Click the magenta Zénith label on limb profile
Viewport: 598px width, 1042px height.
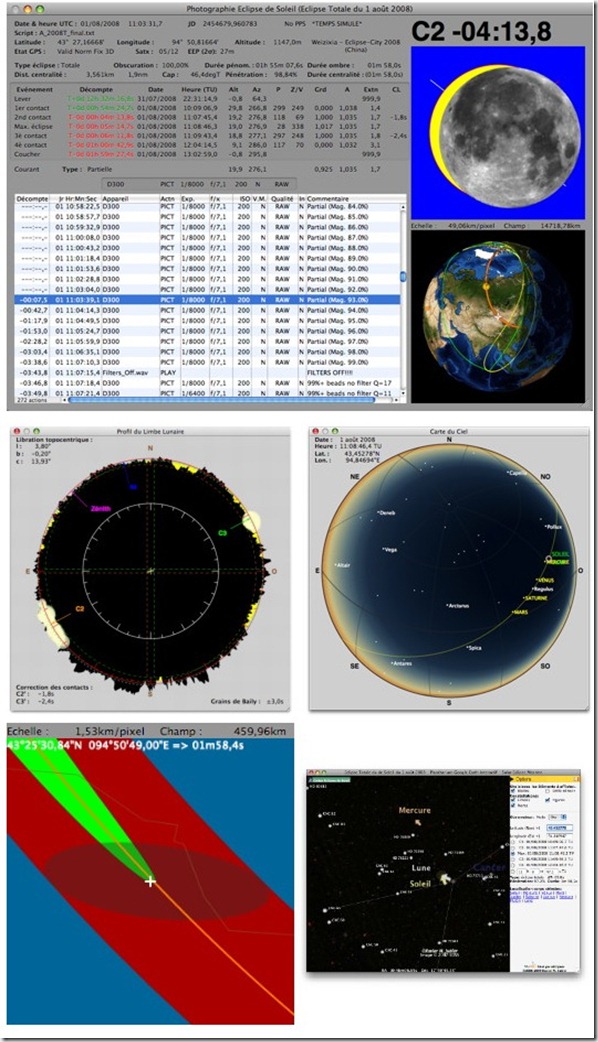[101, 508]
